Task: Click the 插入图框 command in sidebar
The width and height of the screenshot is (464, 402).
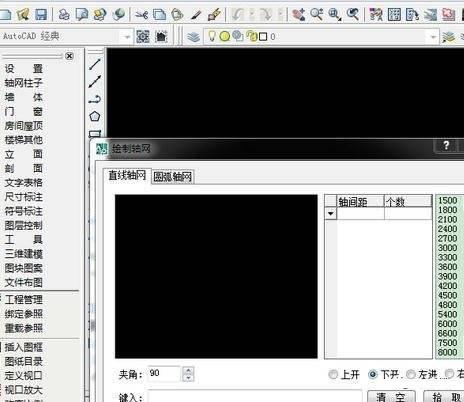Action: (x=23, y=347)
